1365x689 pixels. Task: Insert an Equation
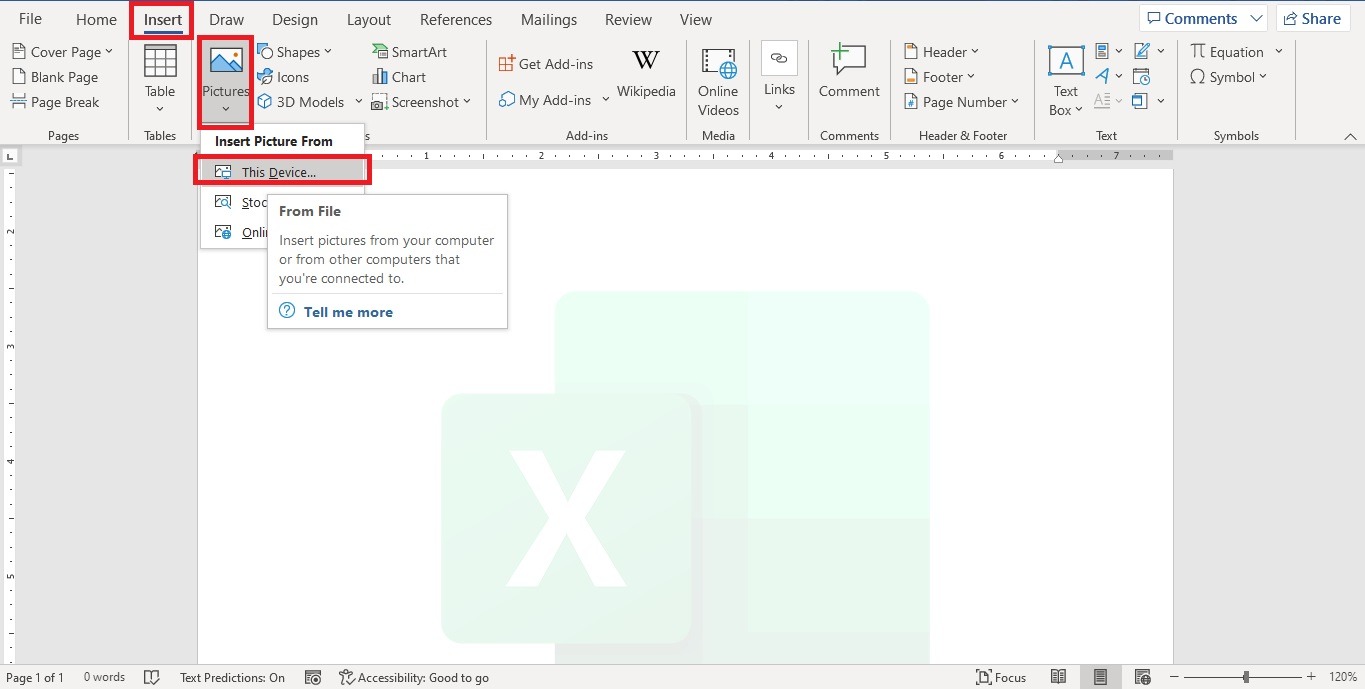(1227, 52)
